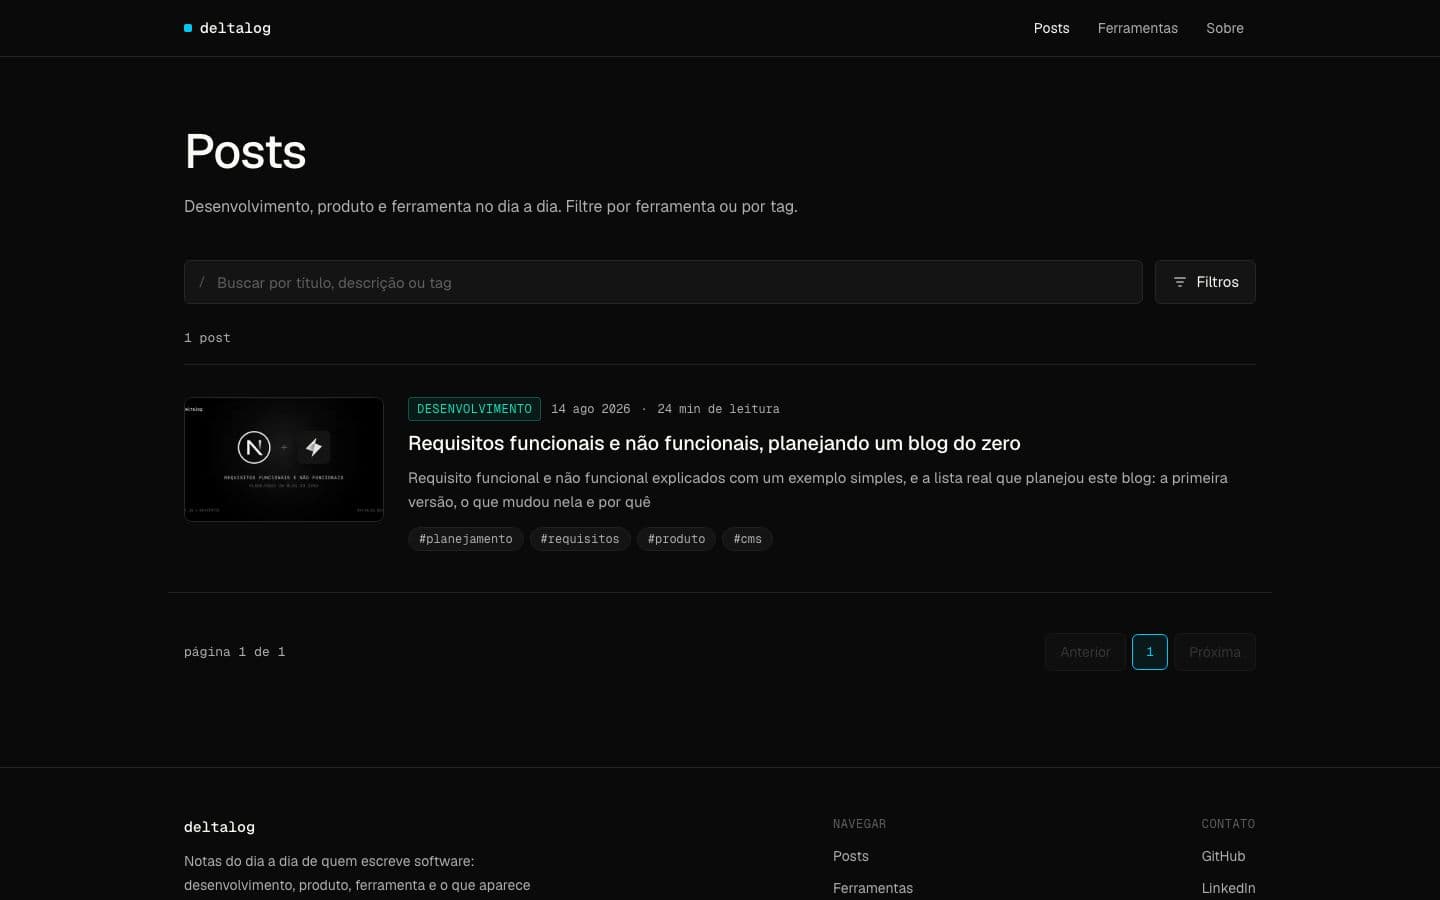Click the Anterior pagination button
The image size is (1440, 900).
(1085, 652)
